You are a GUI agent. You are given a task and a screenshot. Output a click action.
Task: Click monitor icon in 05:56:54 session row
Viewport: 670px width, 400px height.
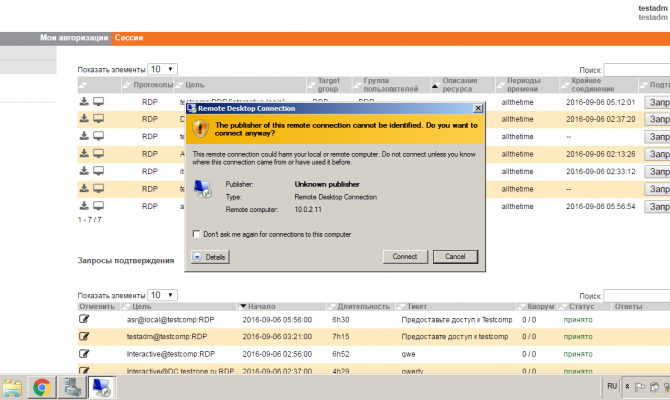click(98, 206)
